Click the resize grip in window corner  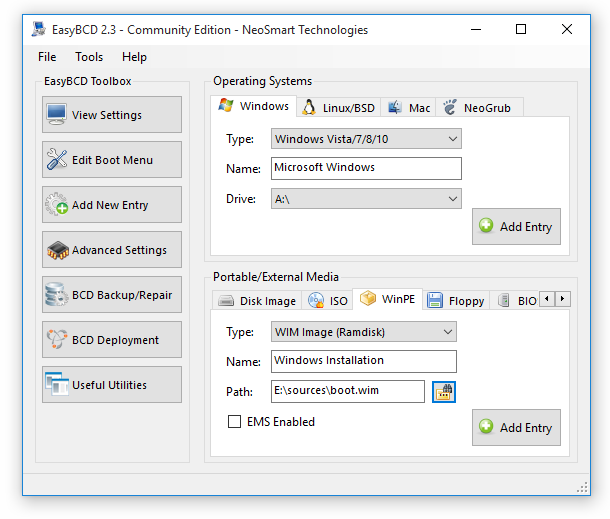(x=582, y=487)
